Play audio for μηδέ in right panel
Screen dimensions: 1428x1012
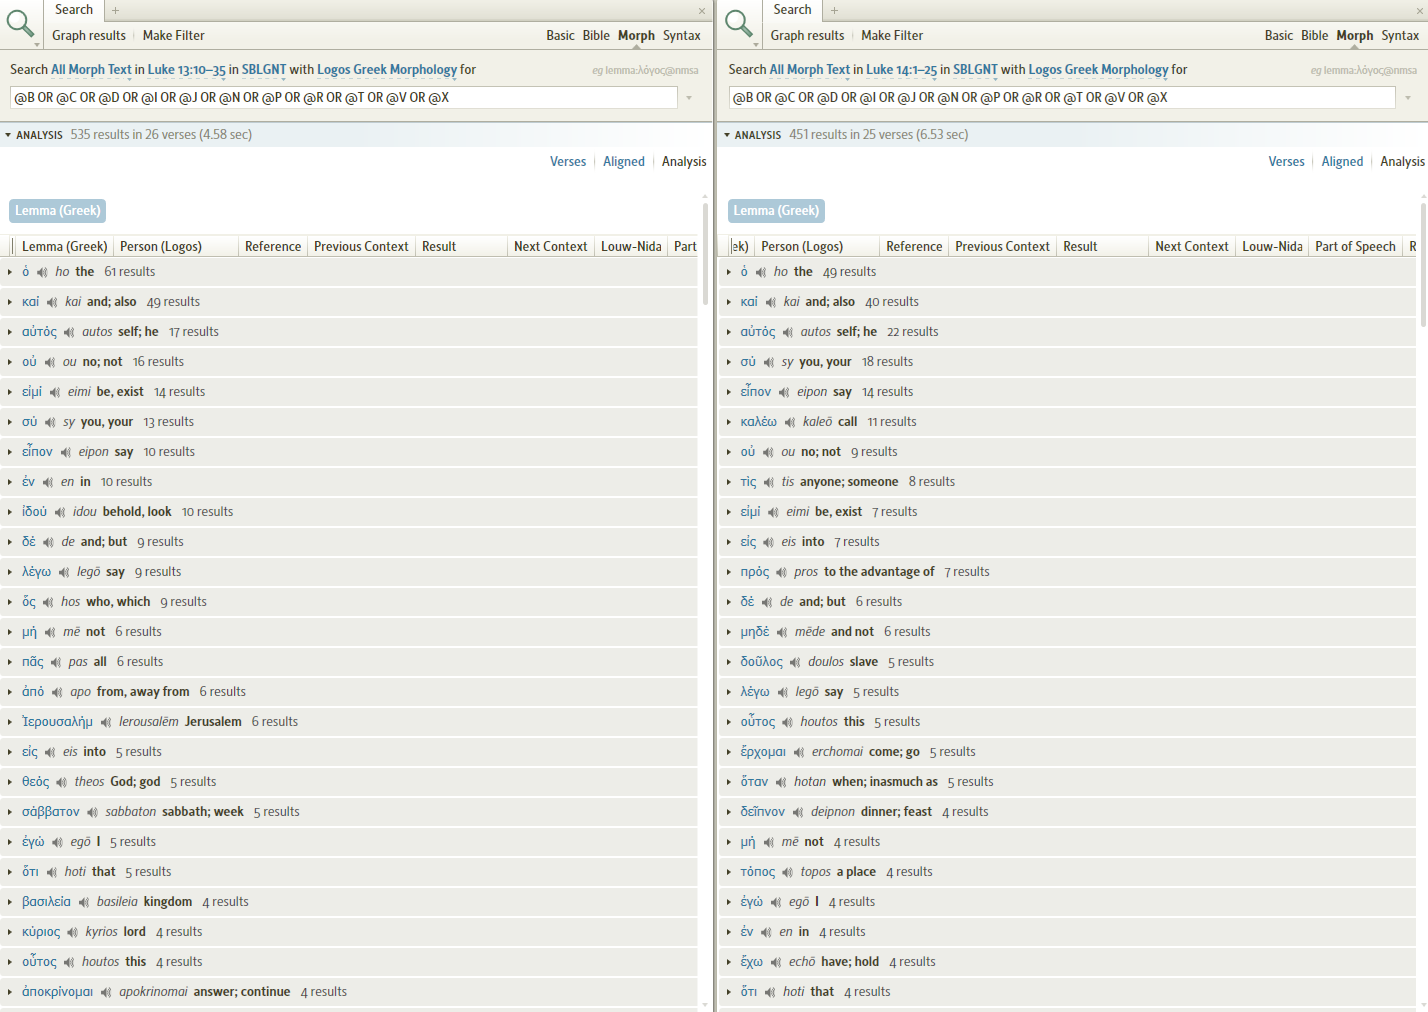click(782, 632)
